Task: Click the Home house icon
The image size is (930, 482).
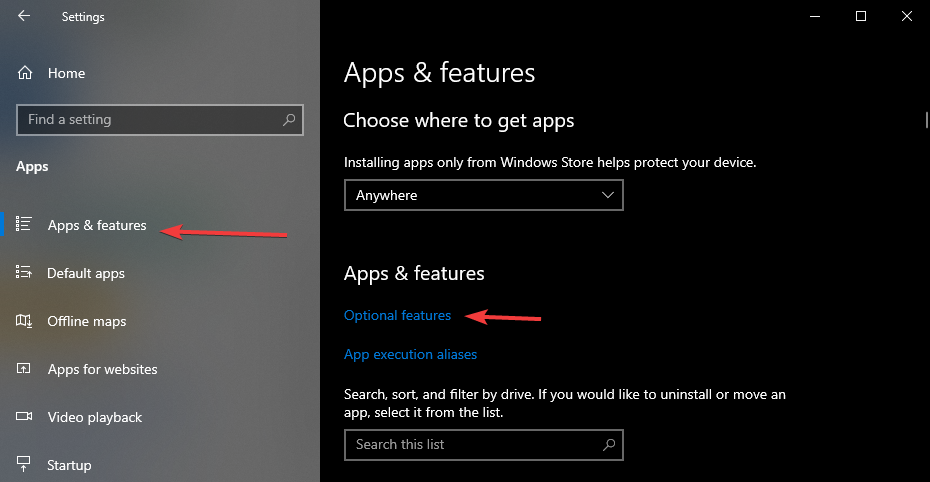Action: click(x=25, y=73)
